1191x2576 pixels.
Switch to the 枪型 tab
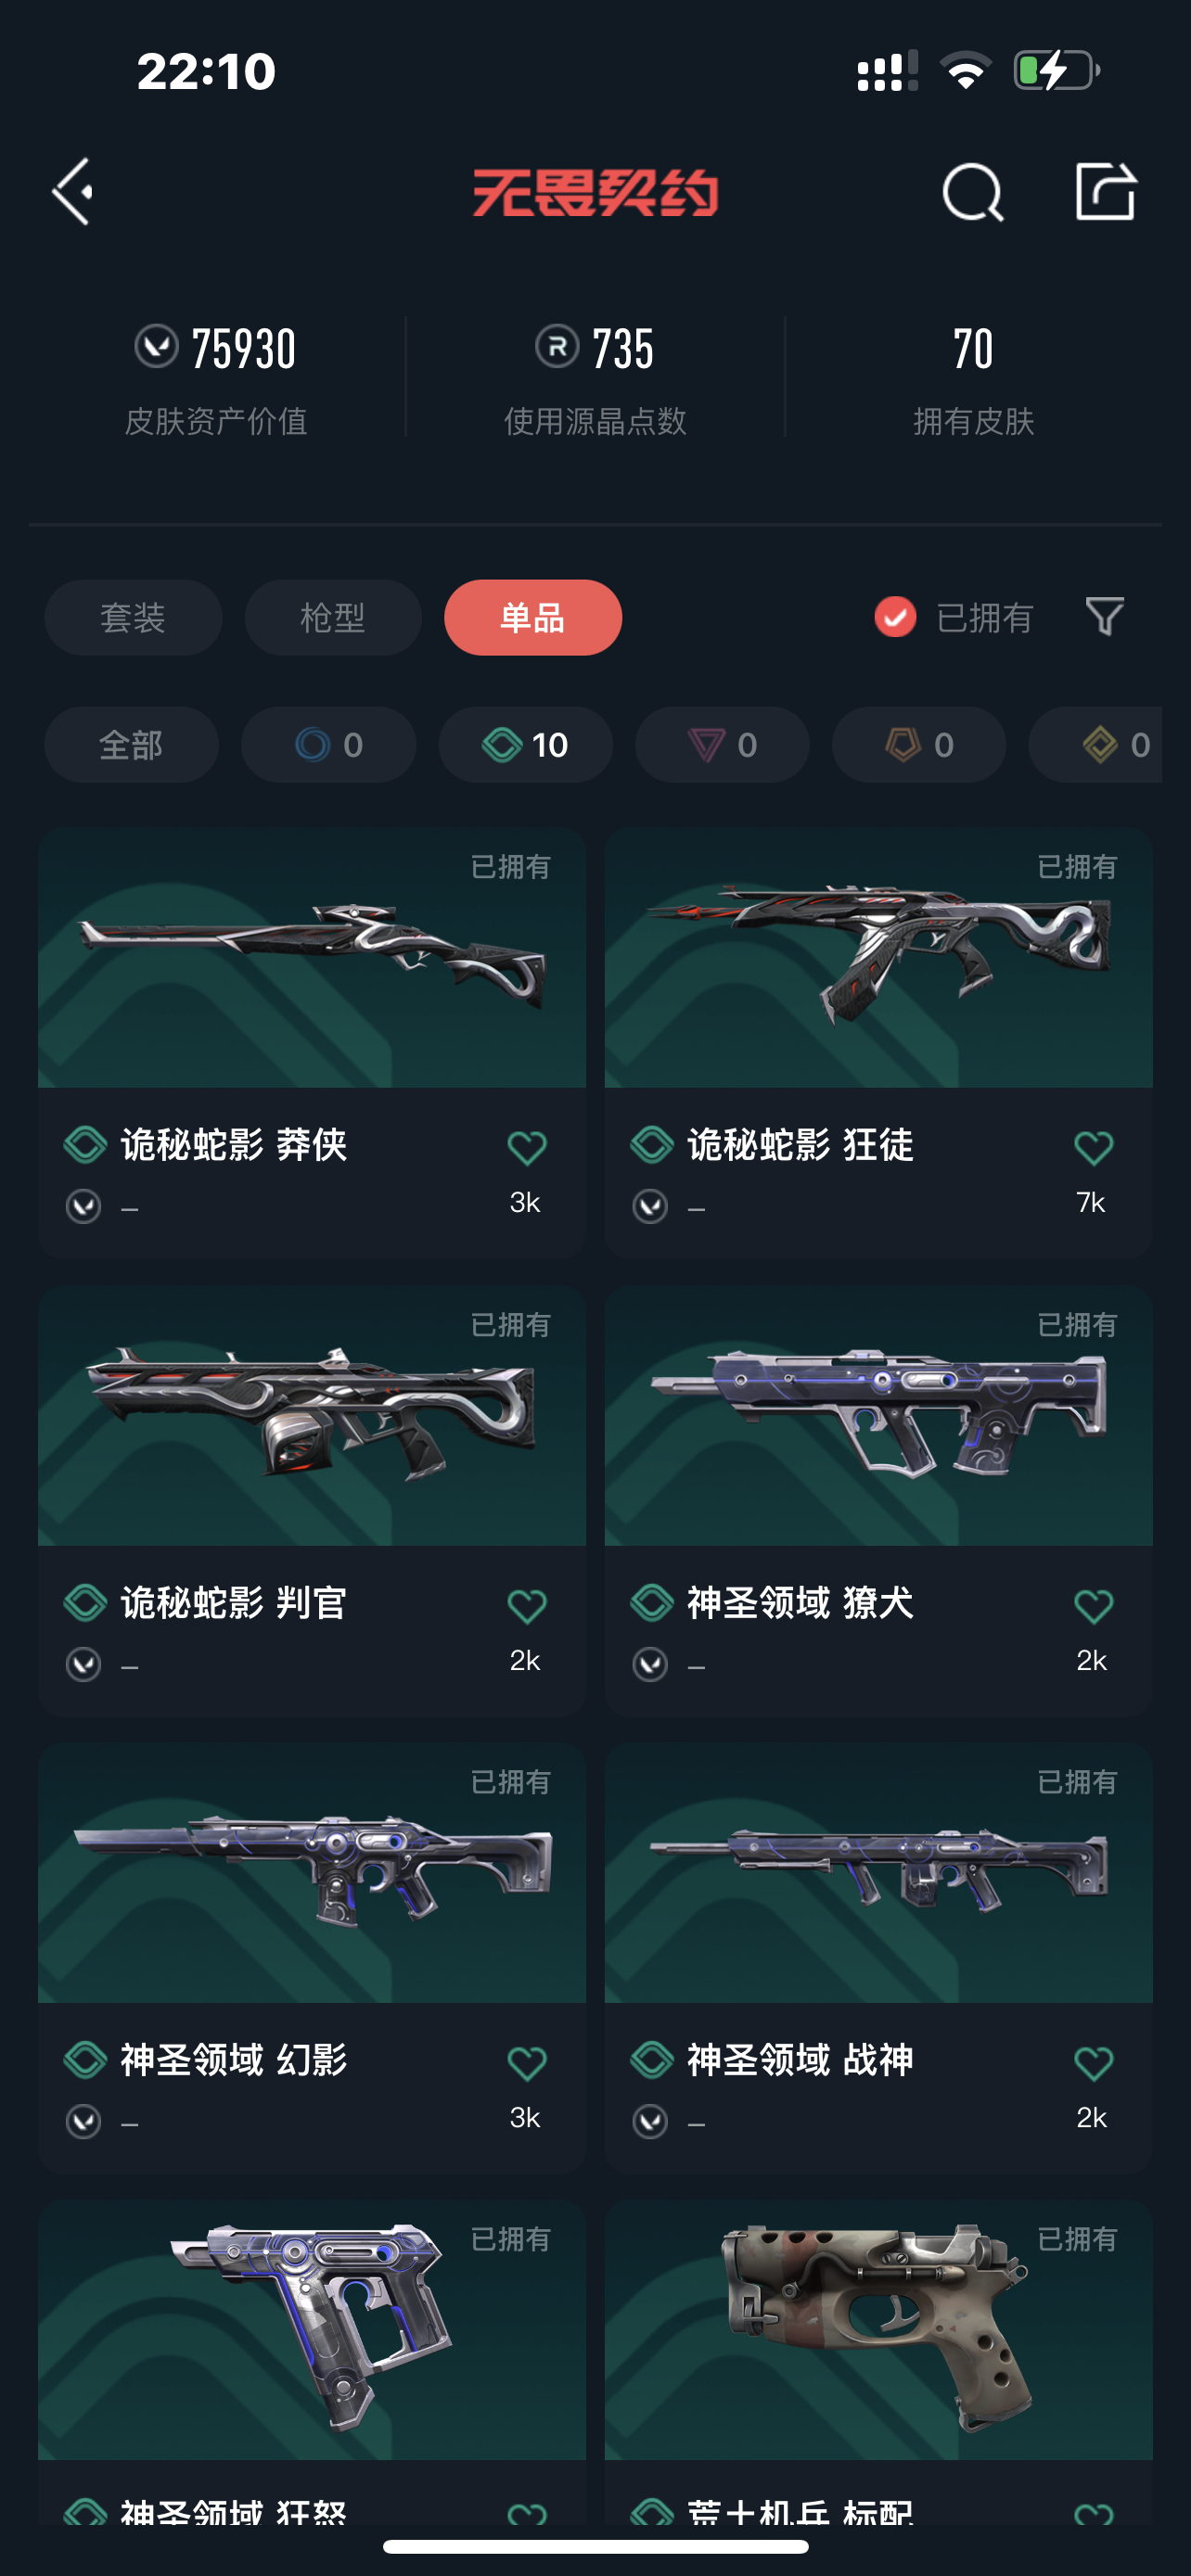coord(333,617)
